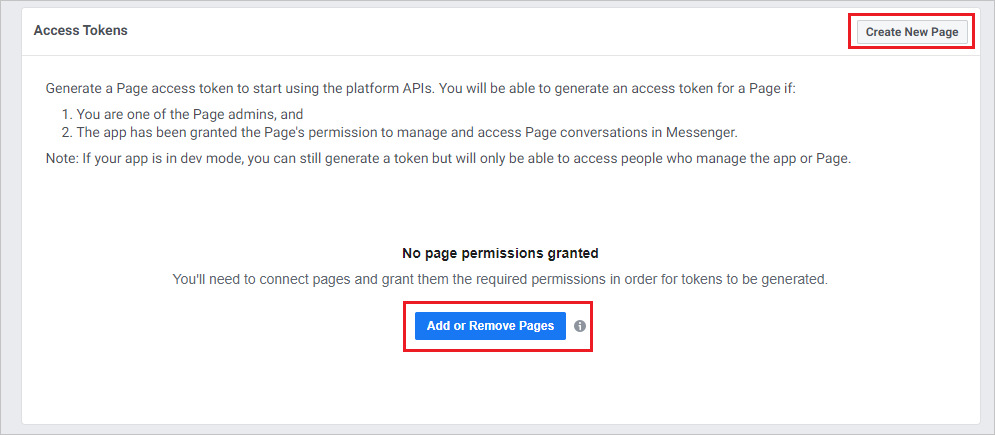Click the 'Note:' label text
This screenshot has height=435, width=995.
pyautogui.click(x=62, y=159)
